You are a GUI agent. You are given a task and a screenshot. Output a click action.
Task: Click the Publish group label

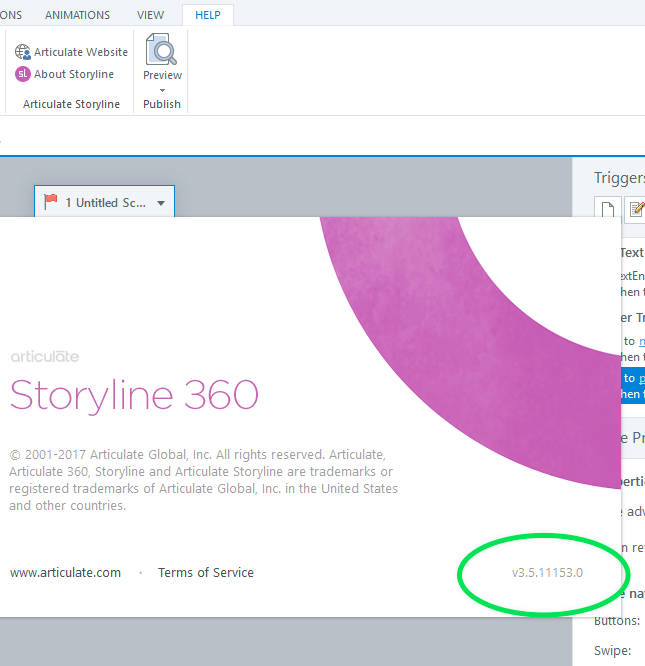(162, 104)
